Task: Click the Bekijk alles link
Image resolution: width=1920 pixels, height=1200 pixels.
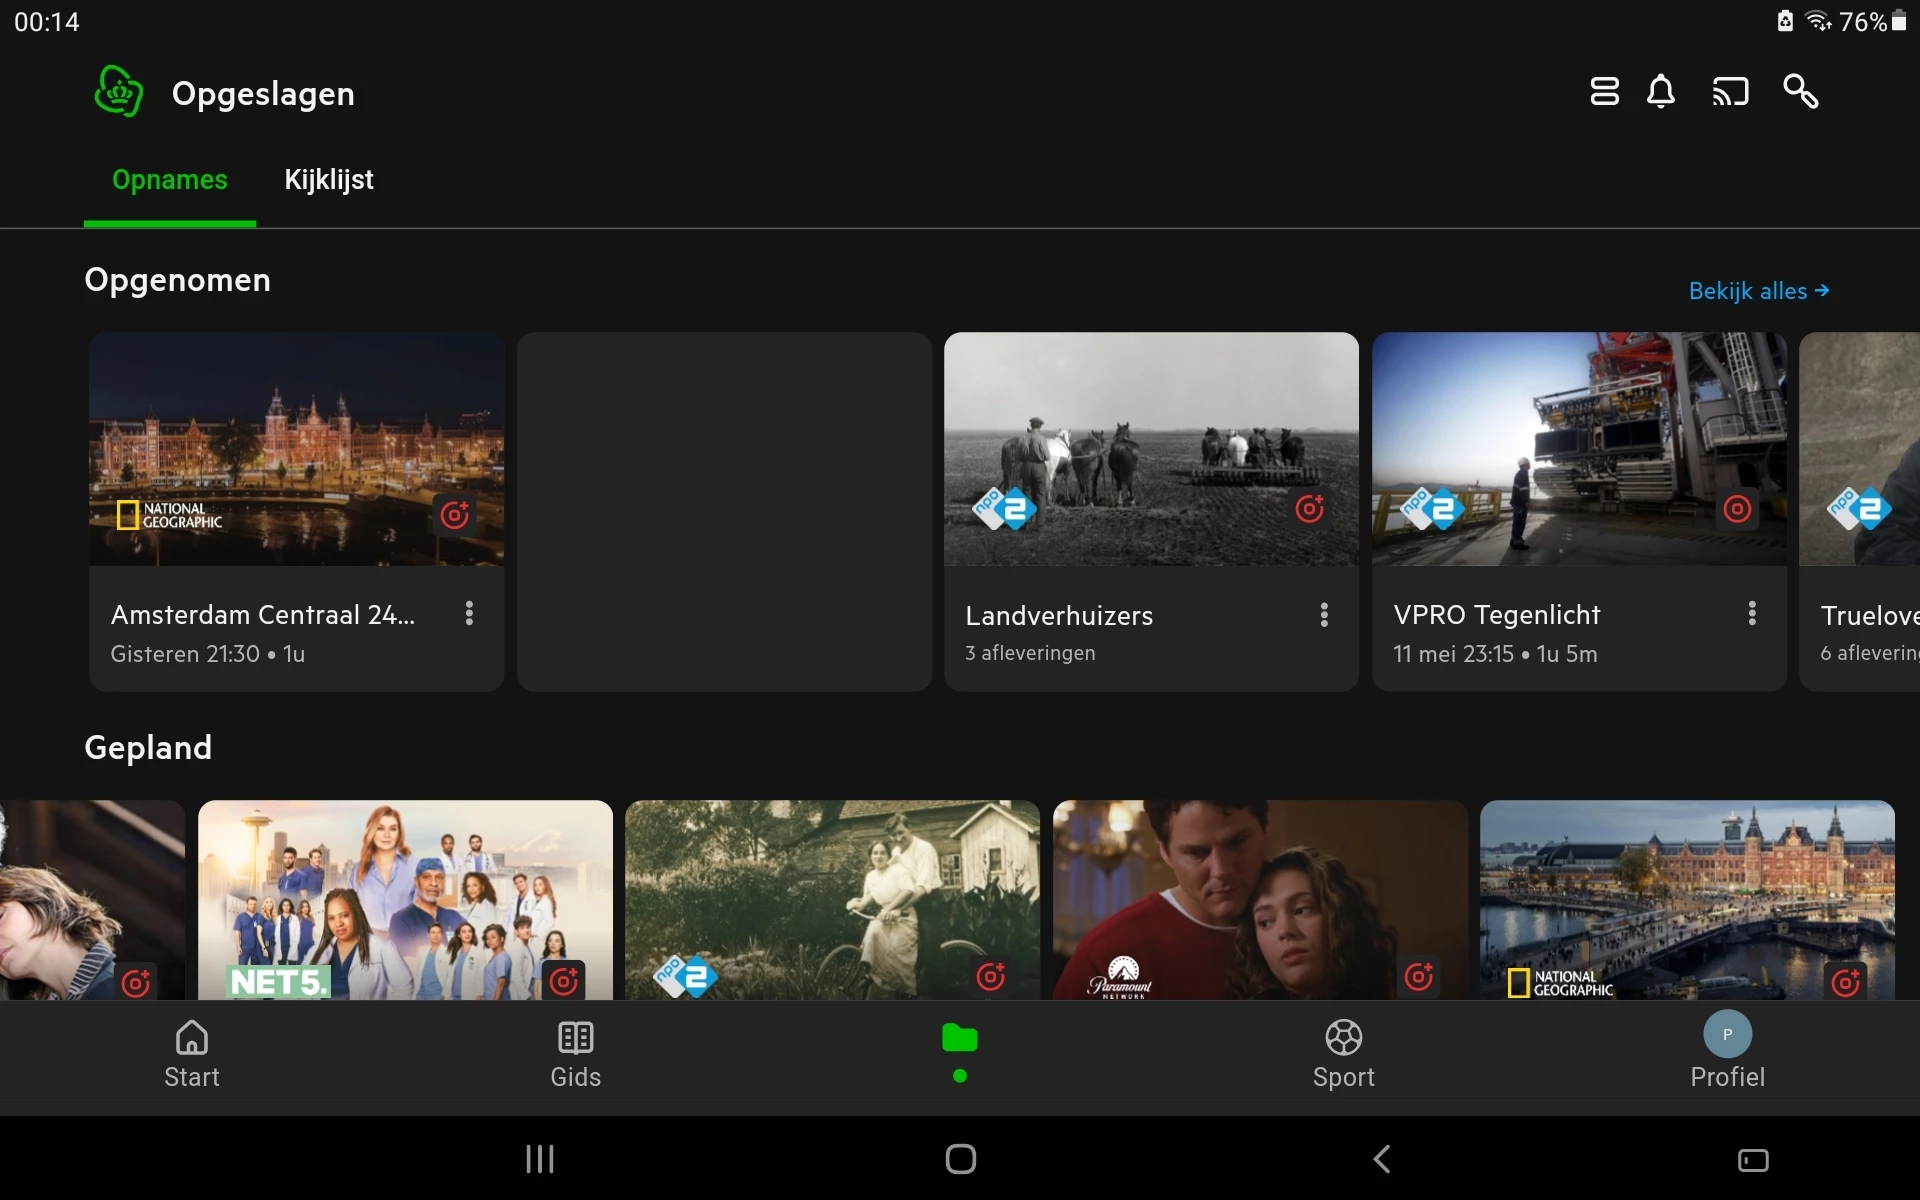Action: coord(1758,291)
